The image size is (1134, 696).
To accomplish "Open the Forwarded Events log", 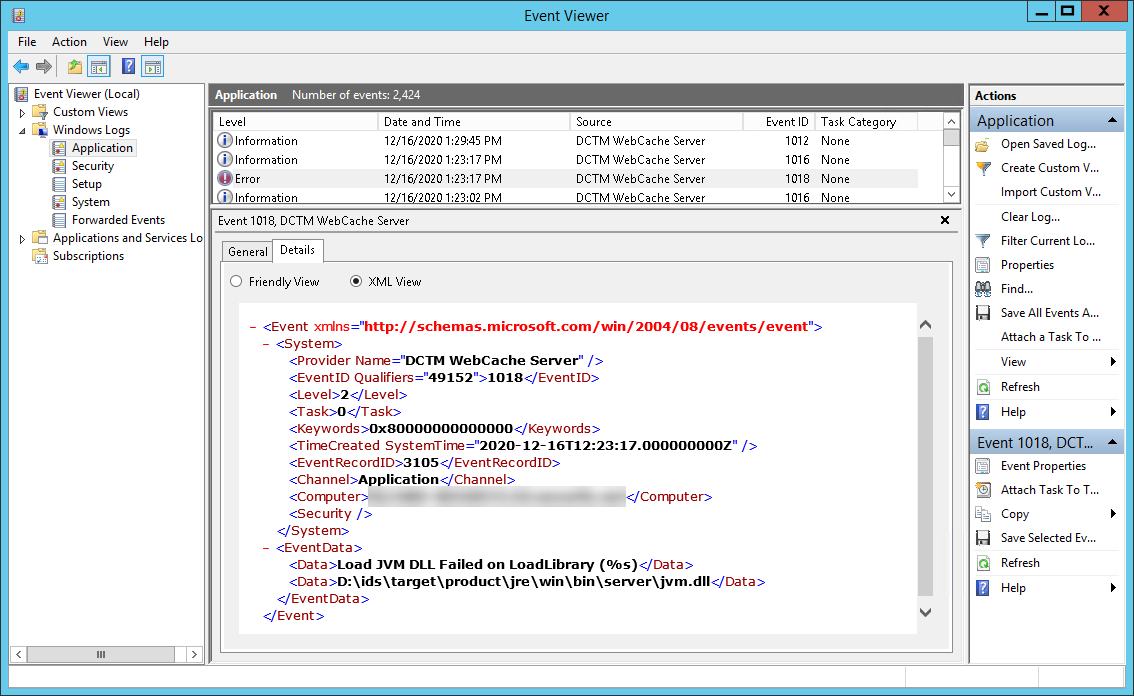I will point(118,220).
